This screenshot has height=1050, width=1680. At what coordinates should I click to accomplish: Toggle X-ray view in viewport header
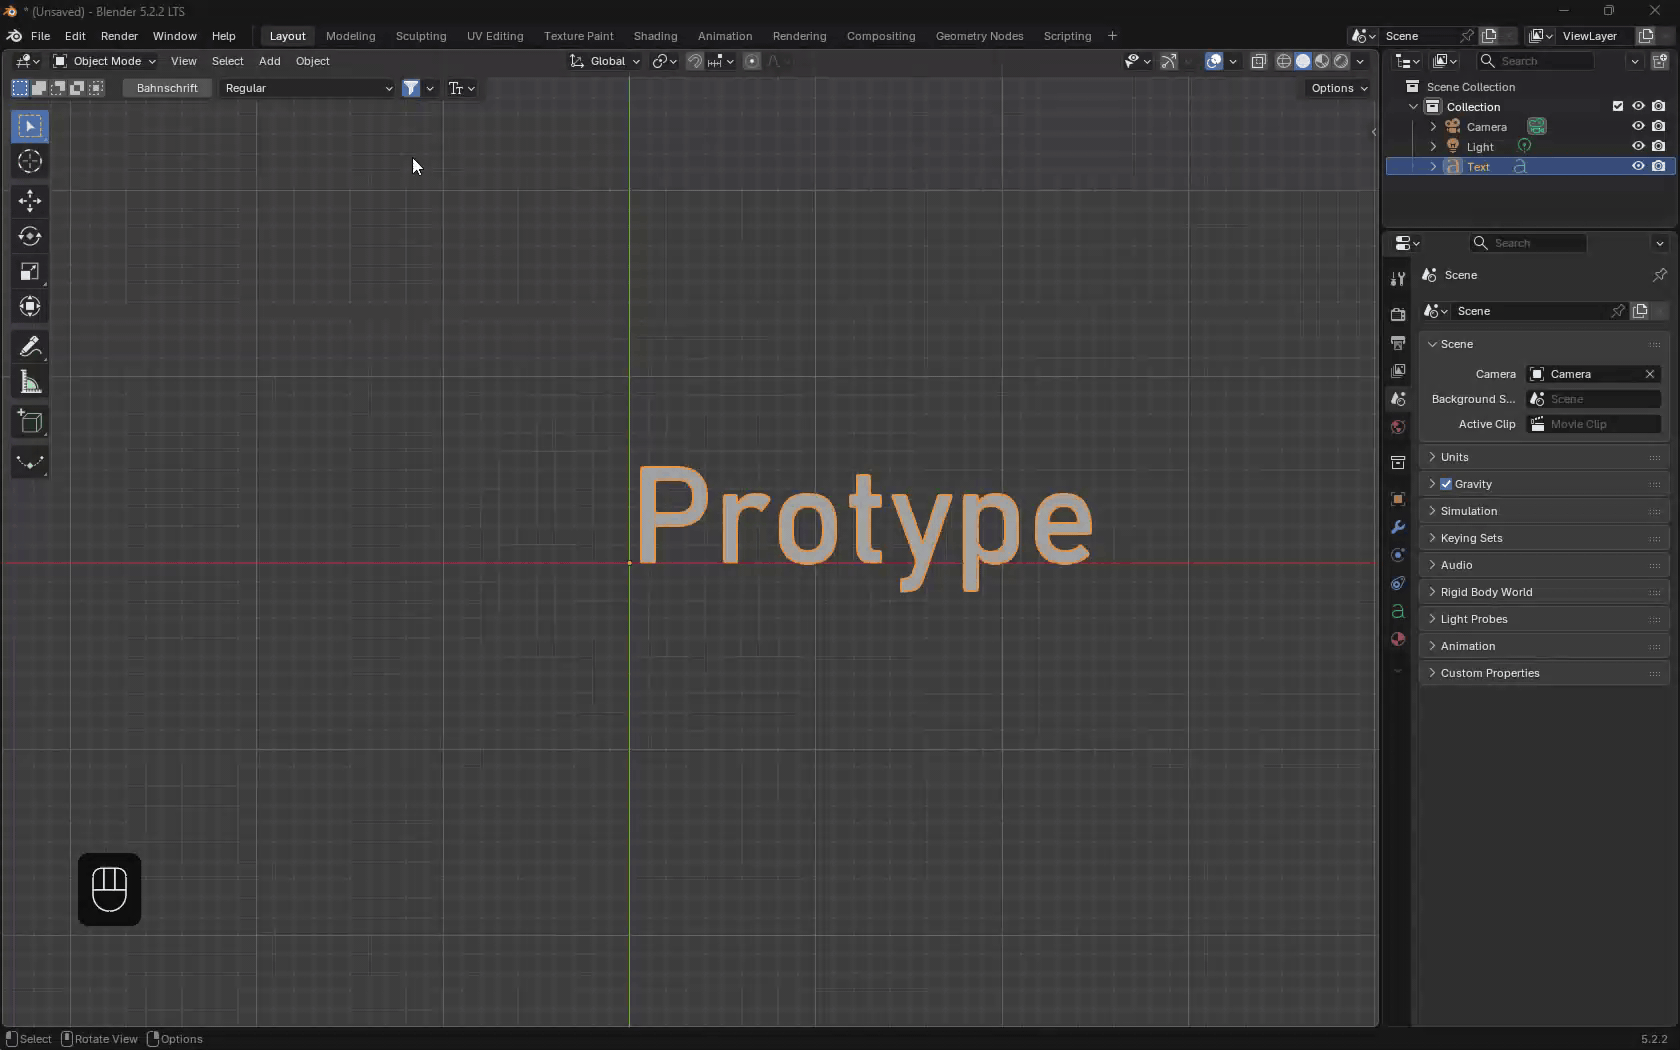tap(1258, 61)
